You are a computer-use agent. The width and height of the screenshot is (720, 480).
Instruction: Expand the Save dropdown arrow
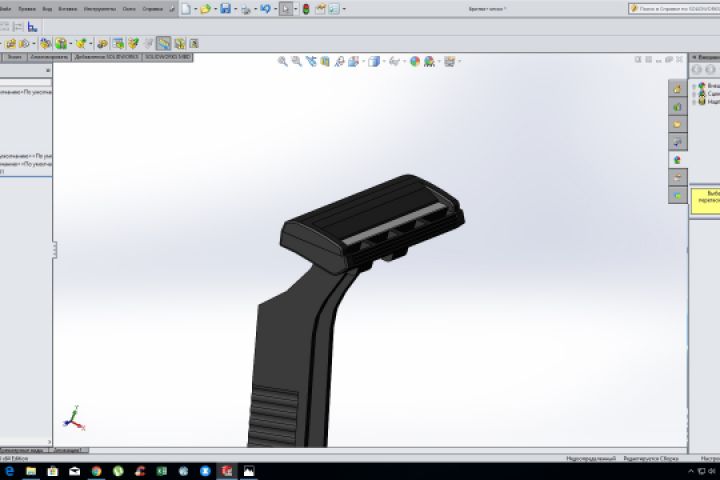pos(235,9)
